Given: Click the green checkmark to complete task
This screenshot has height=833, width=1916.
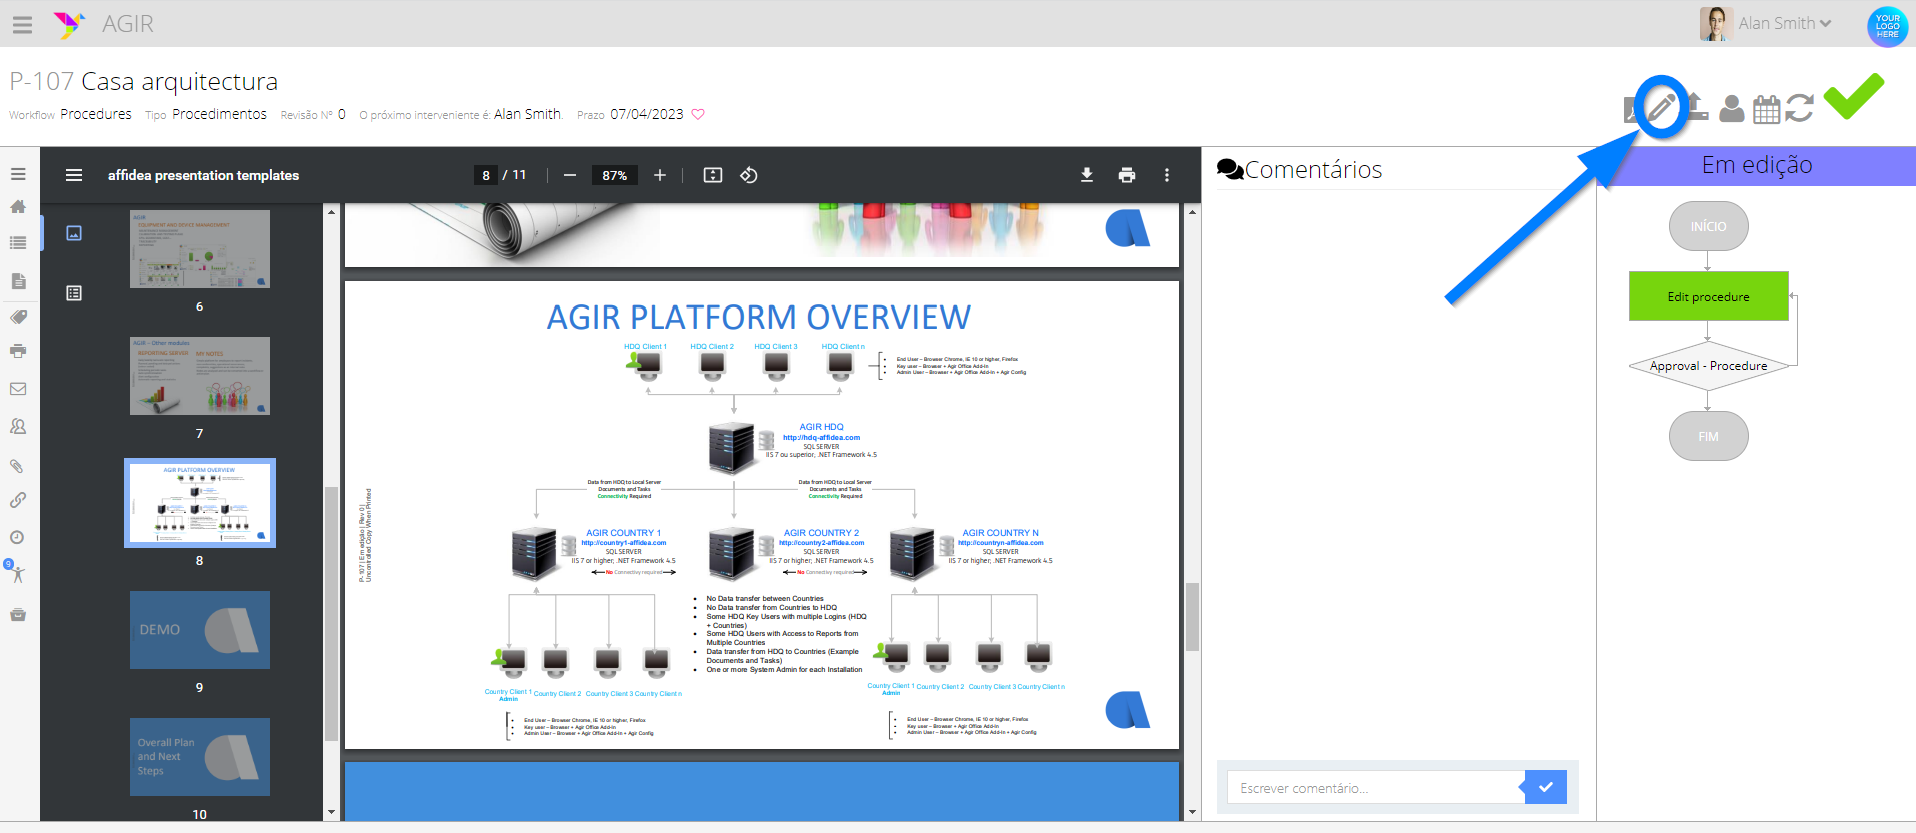Looking at the screenshot, I should tap(1853, 97).
